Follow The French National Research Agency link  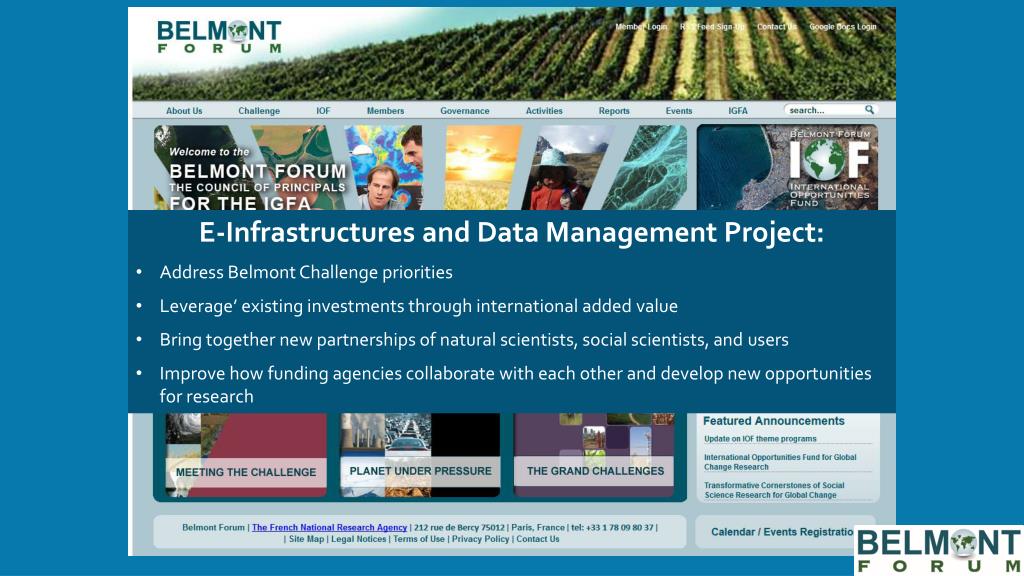pyautogui.click(x=329, y=527)
